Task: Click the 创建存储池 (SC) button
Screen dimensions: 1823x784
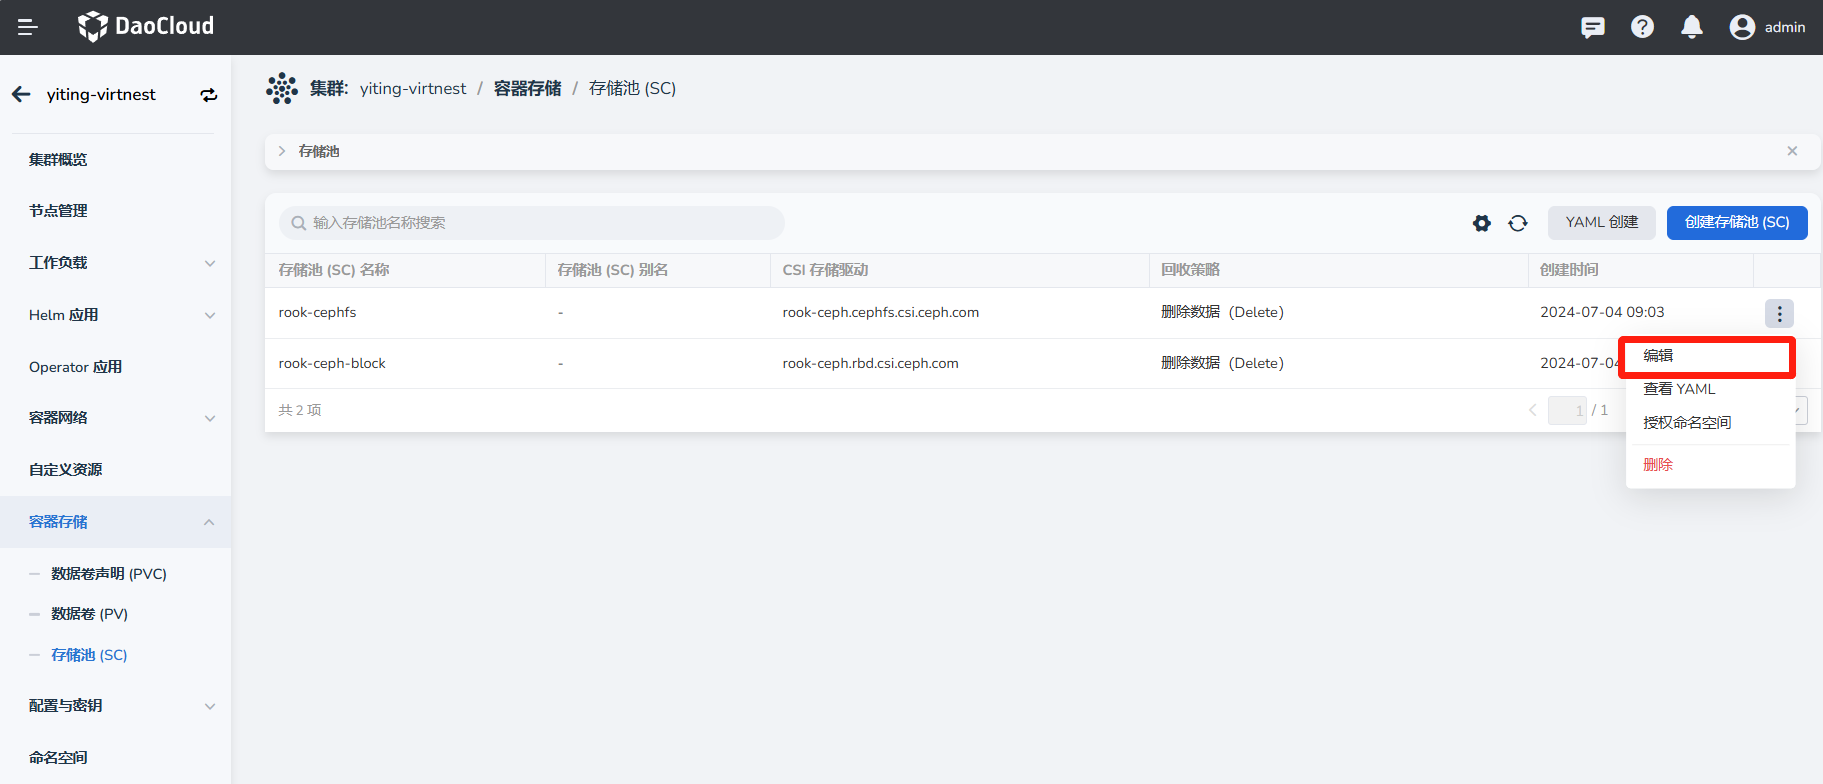Action: (x=1736, y=222)
